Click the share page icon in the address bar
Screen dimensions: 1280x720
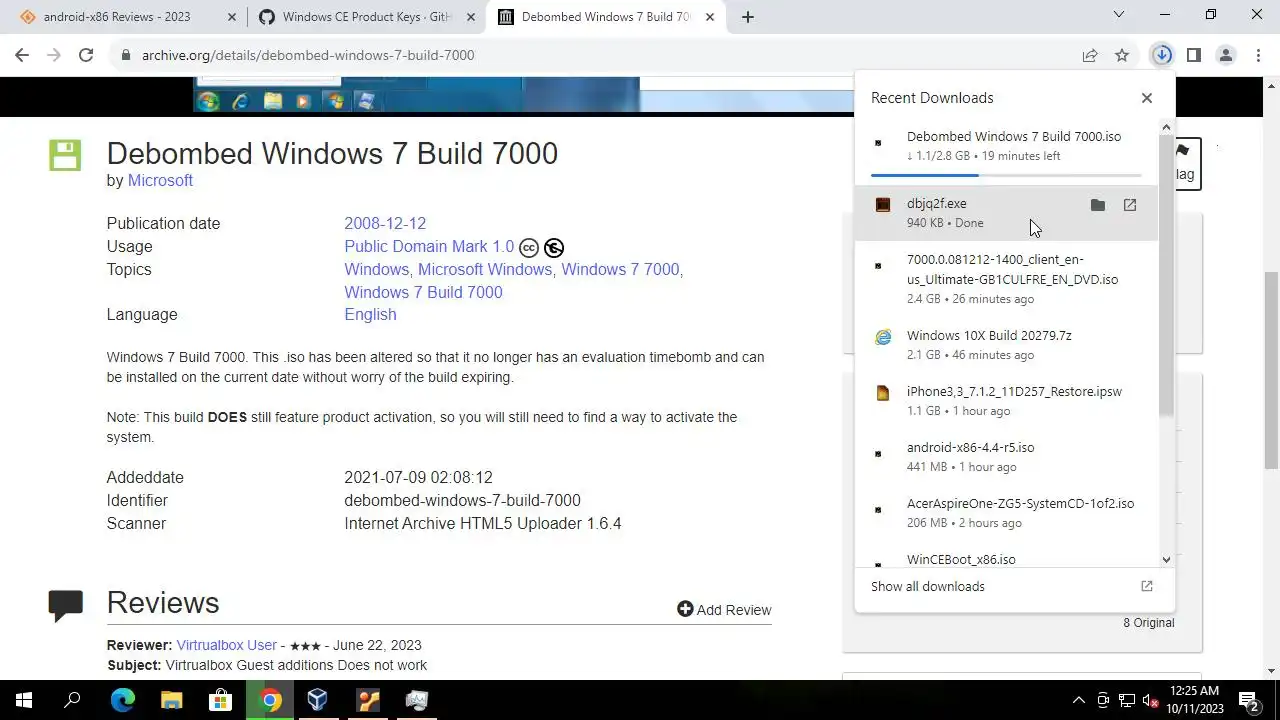click(1090, 55)
